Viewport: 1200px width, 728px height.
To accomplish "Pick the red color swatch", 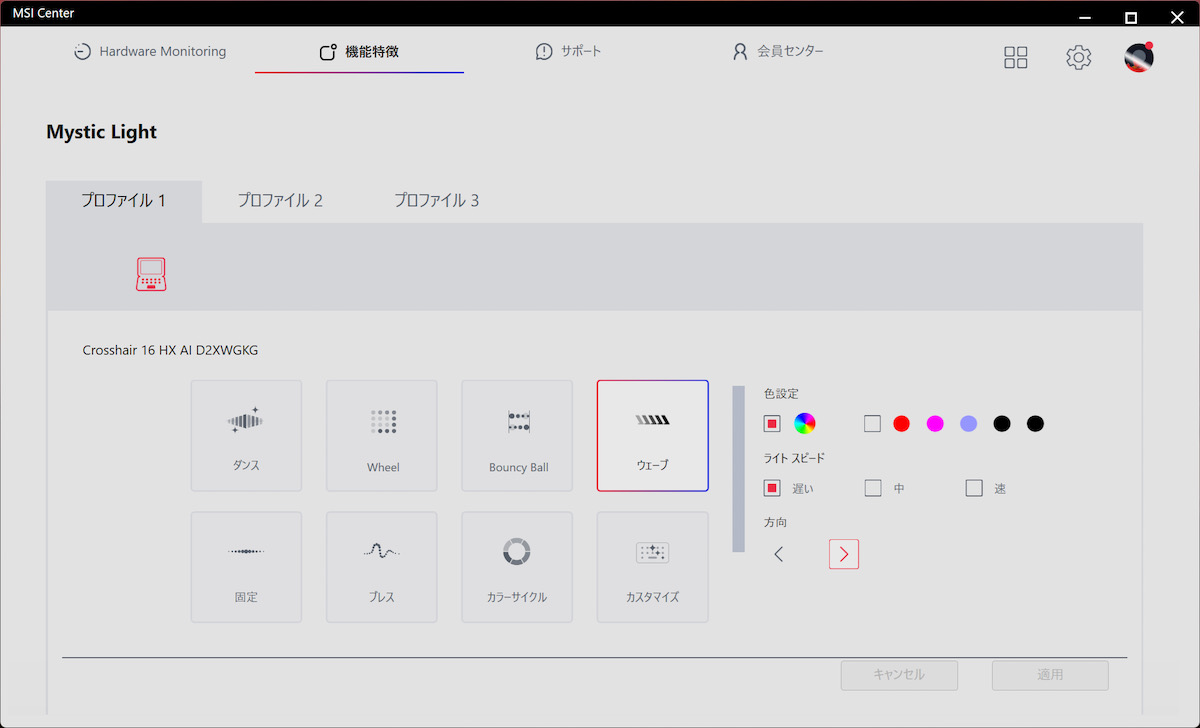I will coord(902,423).
